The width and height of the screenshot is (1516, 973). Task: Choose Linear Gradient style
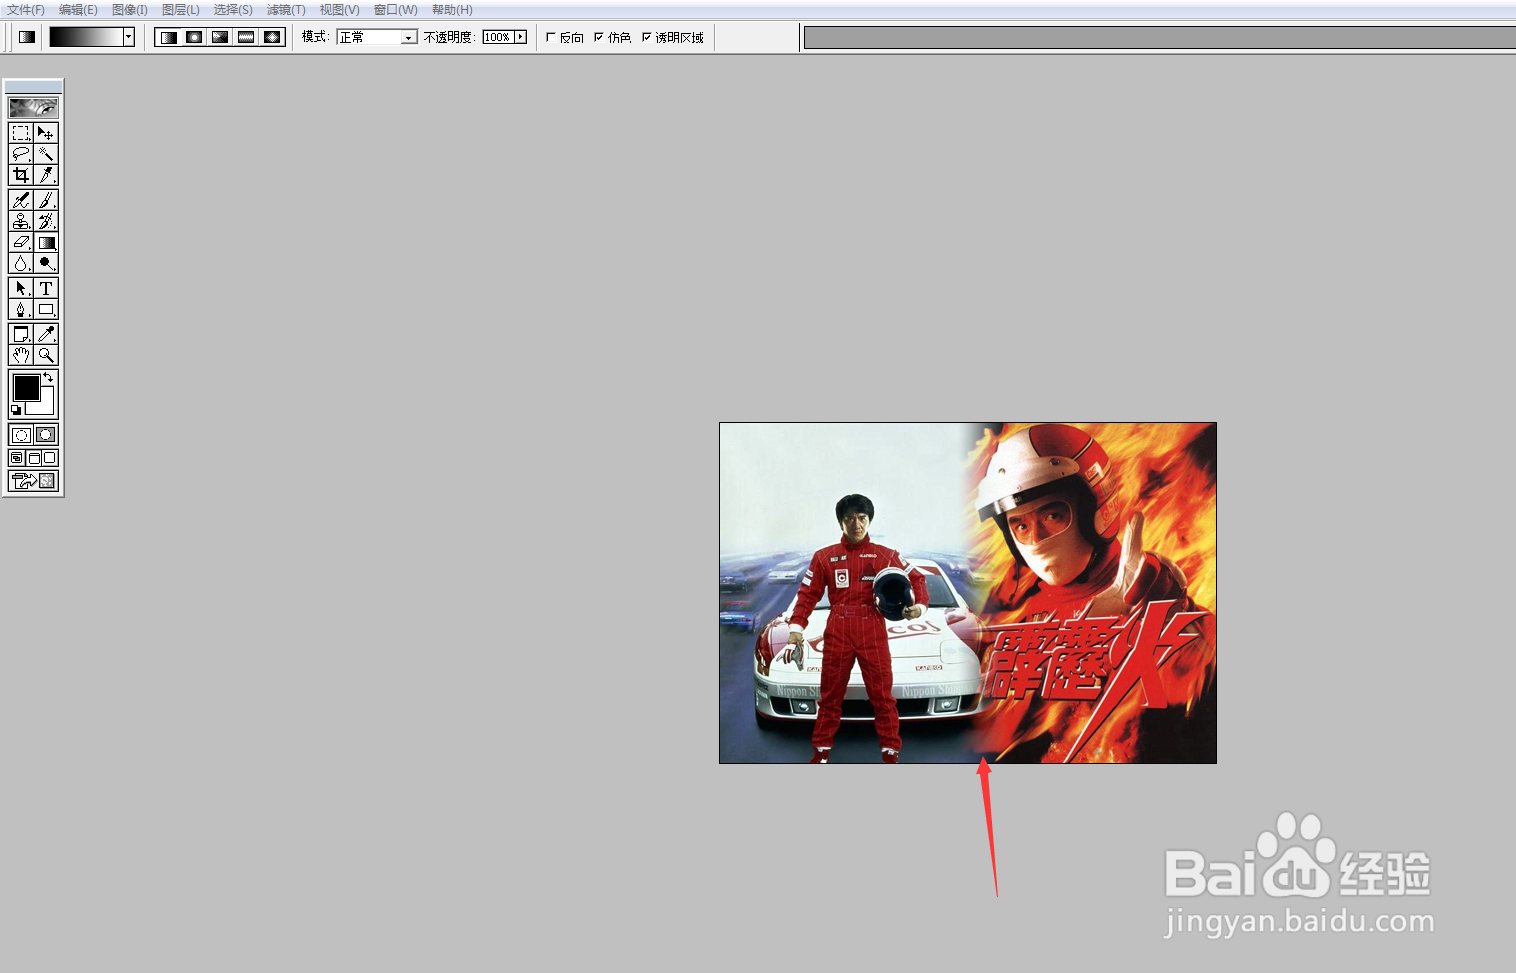coord(168,37)
